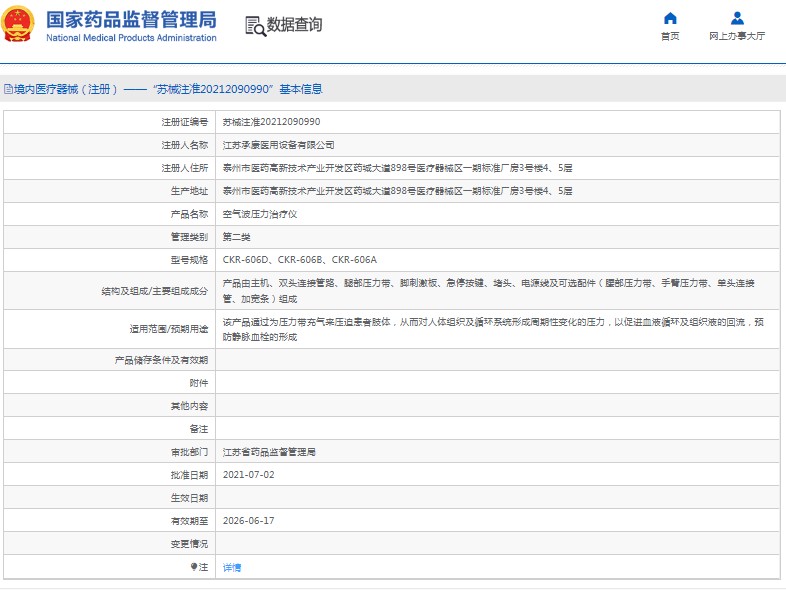Click the 其他内容 row label
The height and width of the screenshot is (590, 786).
pos(189,406)
